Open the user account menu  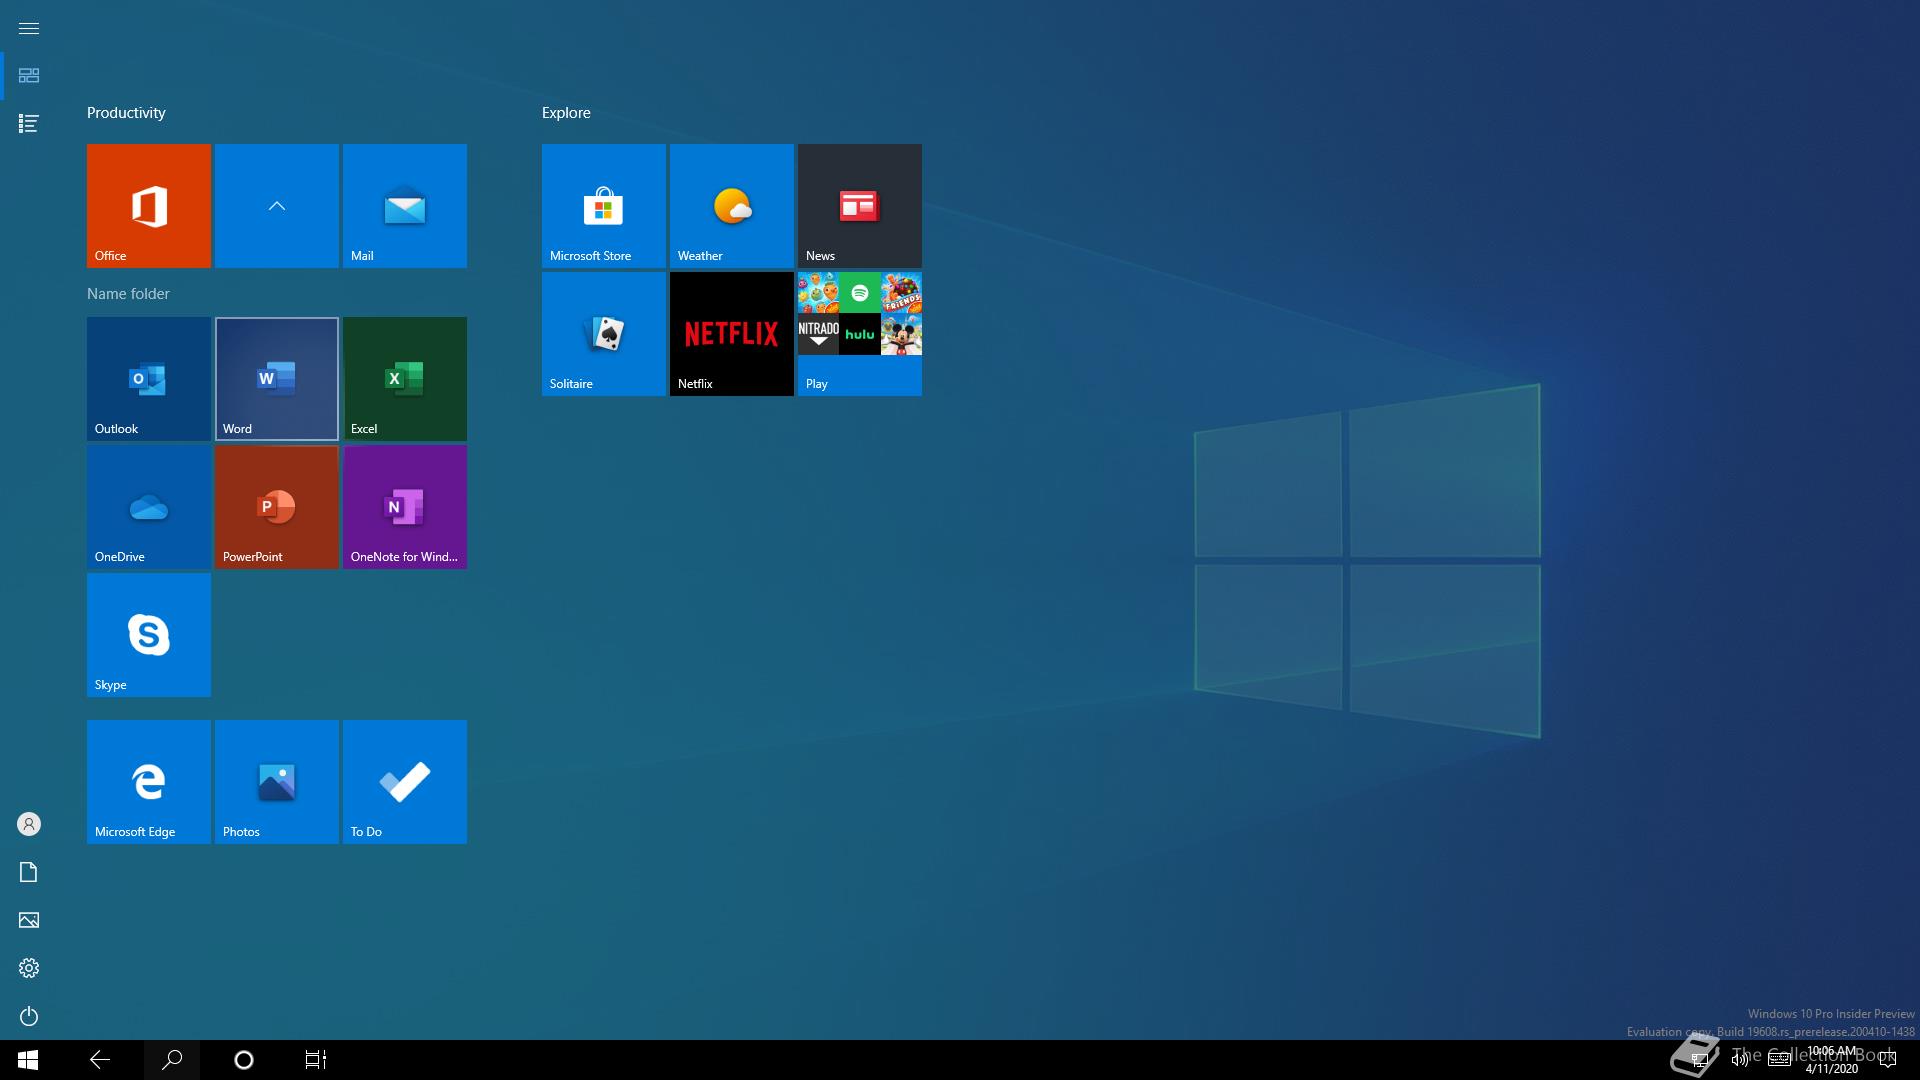coord(29,824)
